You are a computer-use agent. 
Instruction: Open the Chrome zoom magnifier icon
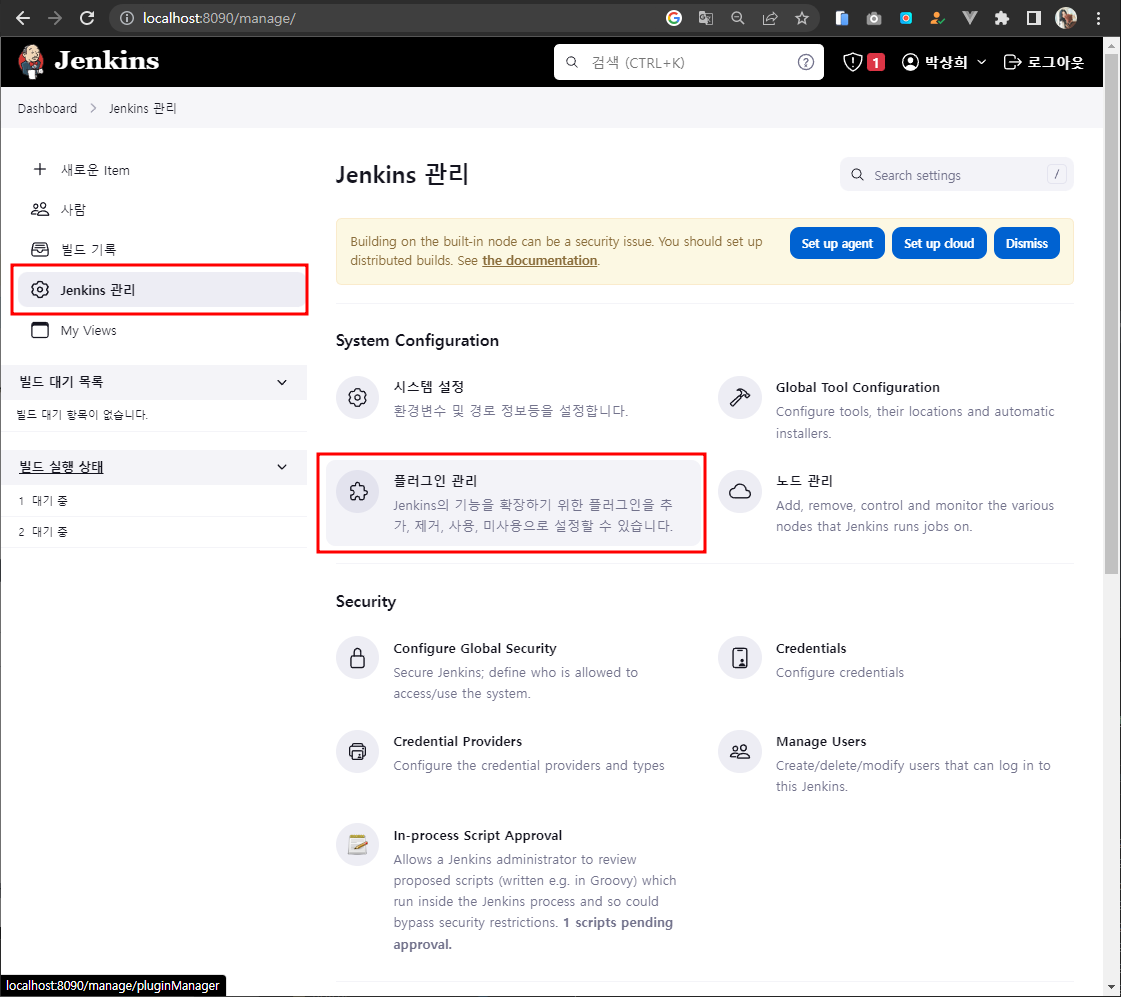[738, 18]
